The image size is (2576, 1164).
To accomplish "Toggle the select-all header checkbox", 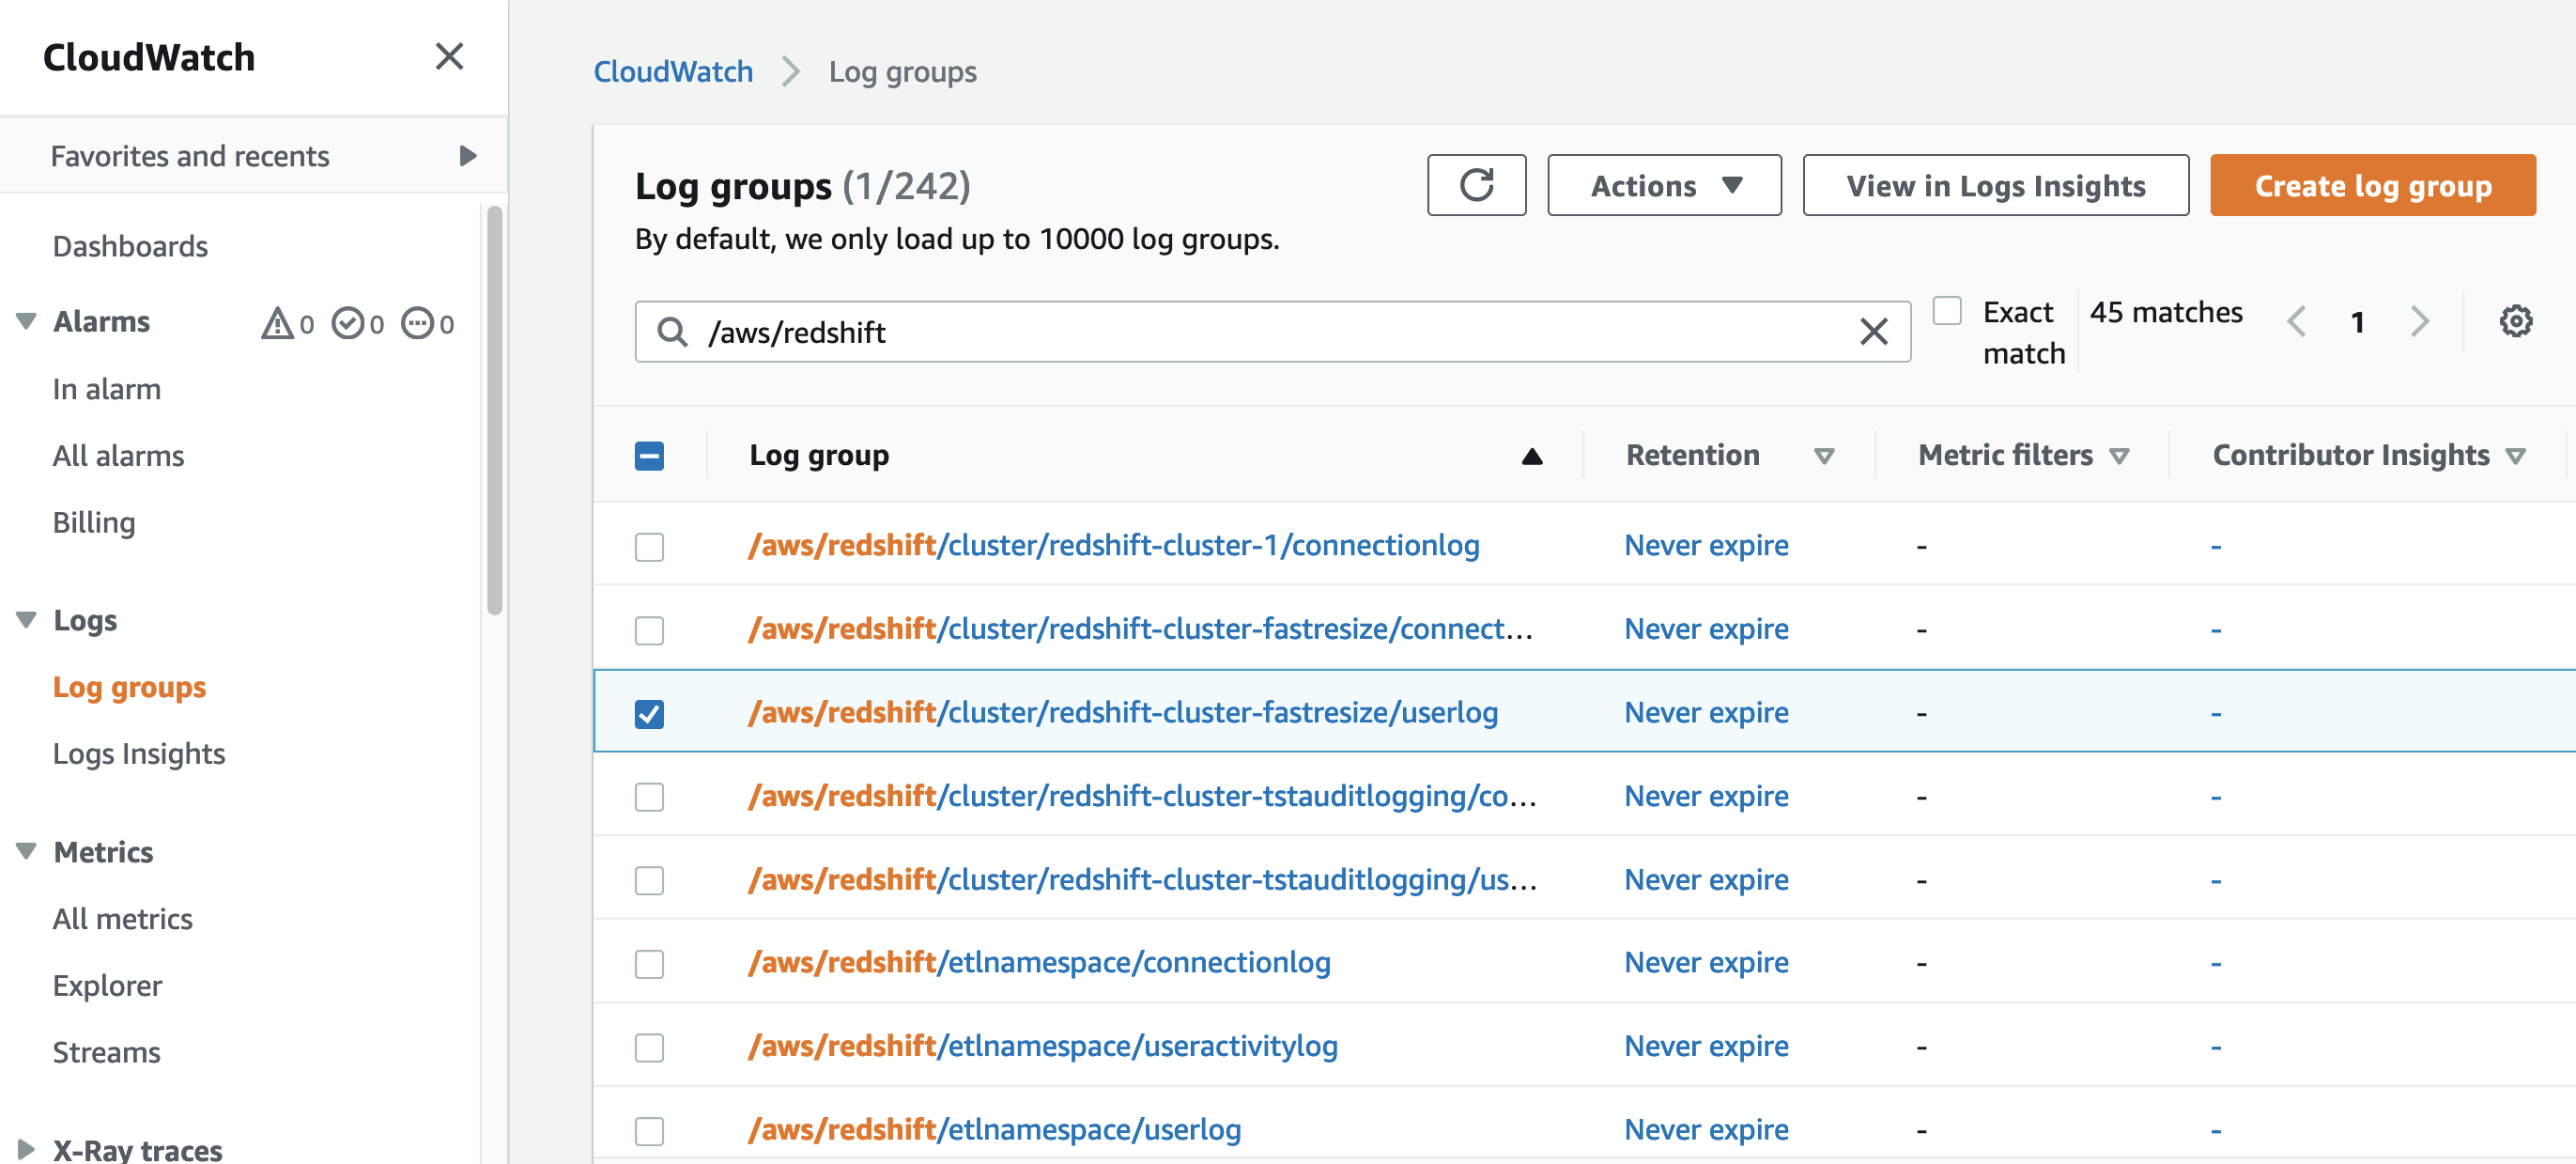I will pyautogui.click(x=649, y=456).
